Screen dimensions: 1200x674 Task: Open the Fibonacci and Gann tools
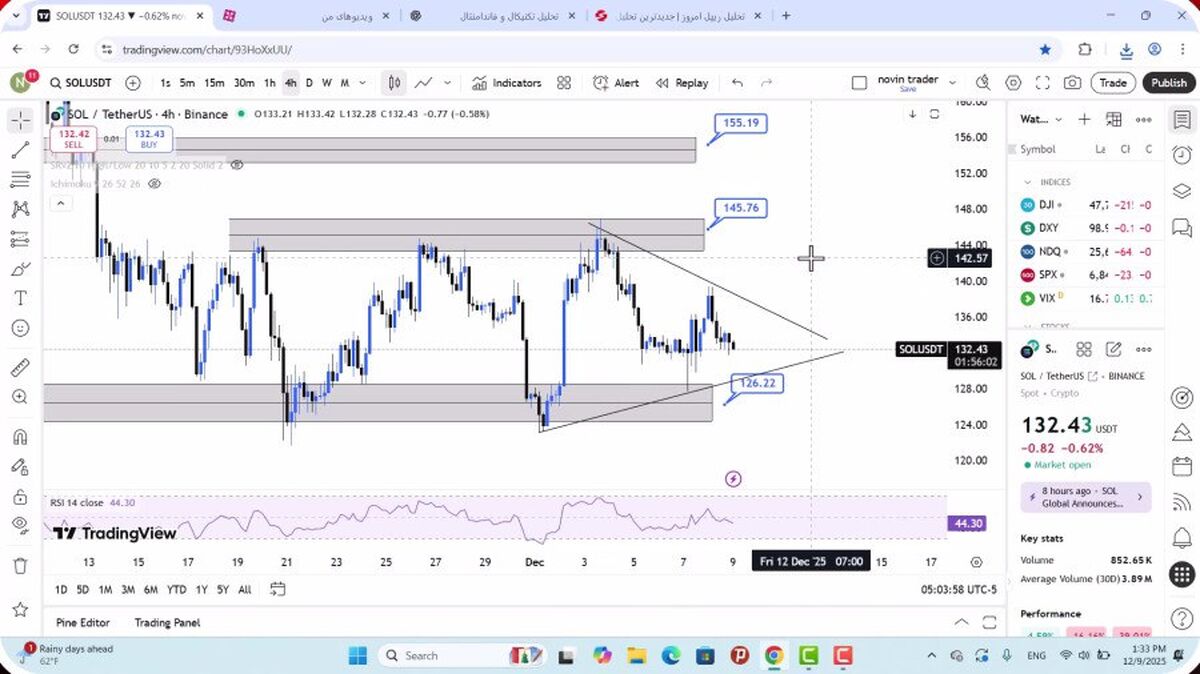[x=20, y=180]
